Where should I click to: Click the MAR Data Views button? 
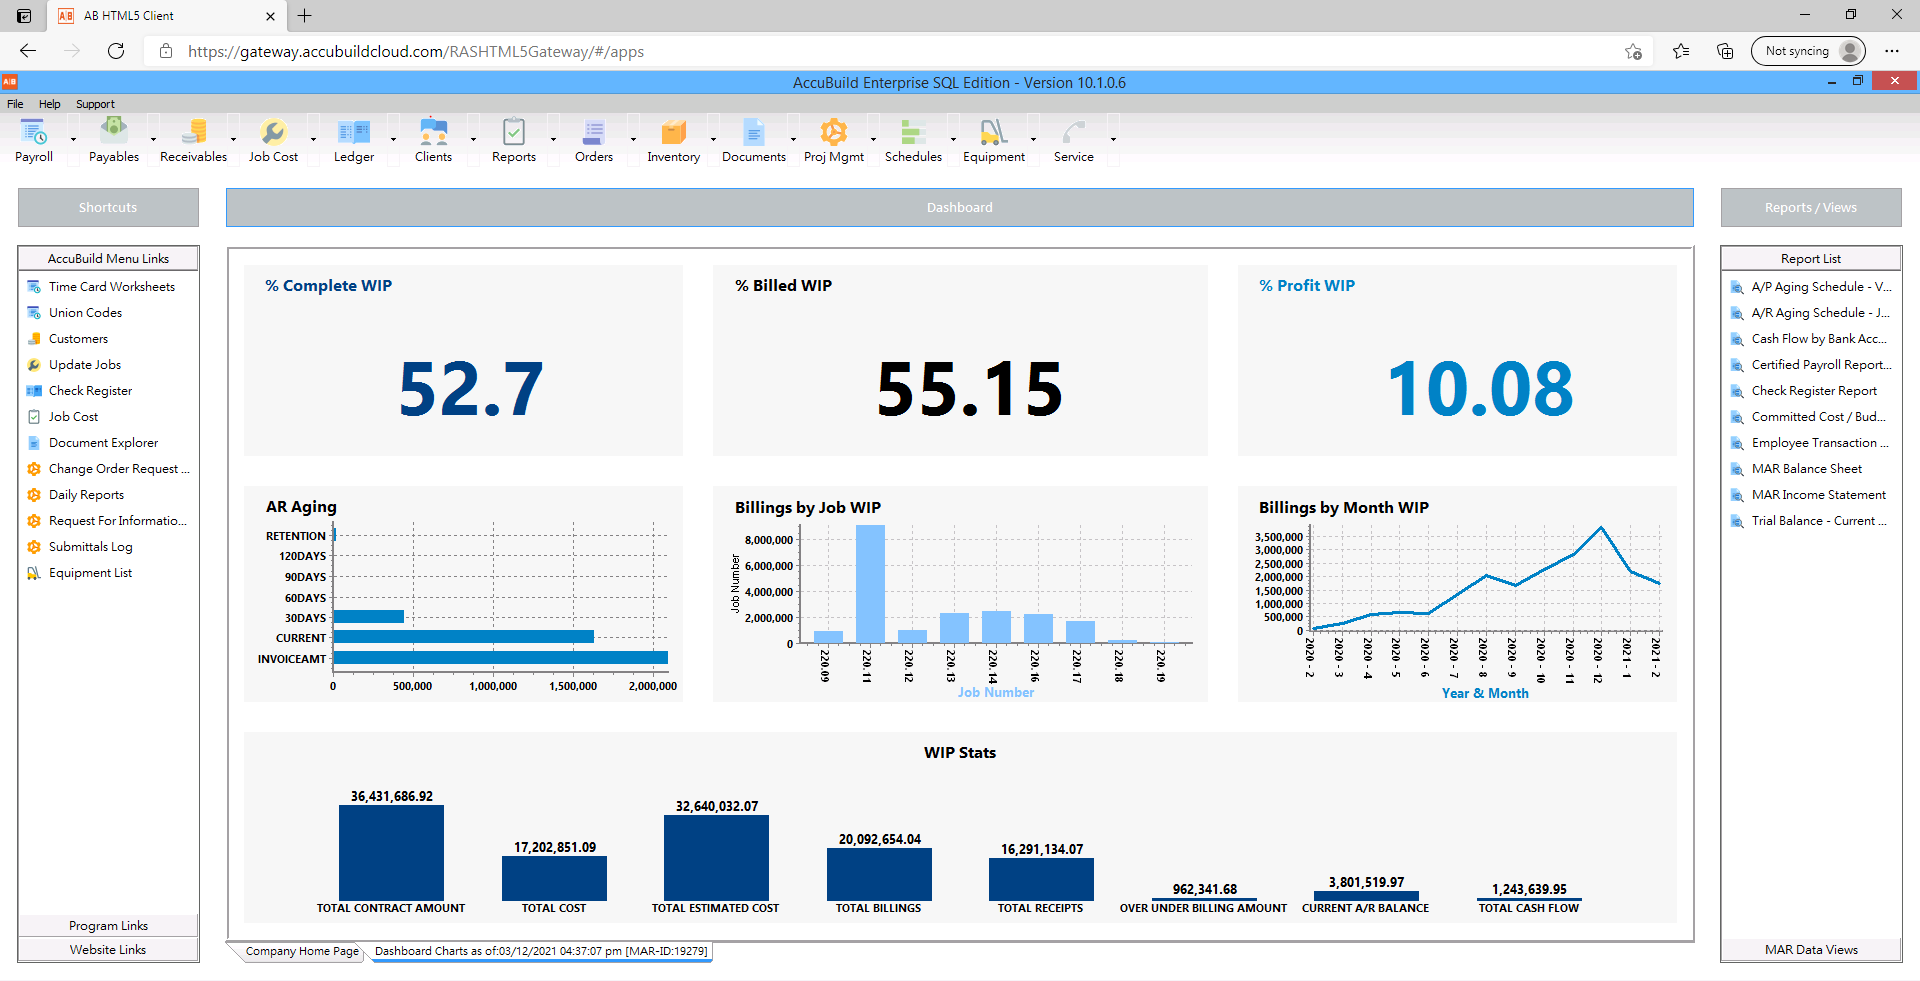[x=1811, y=949]
